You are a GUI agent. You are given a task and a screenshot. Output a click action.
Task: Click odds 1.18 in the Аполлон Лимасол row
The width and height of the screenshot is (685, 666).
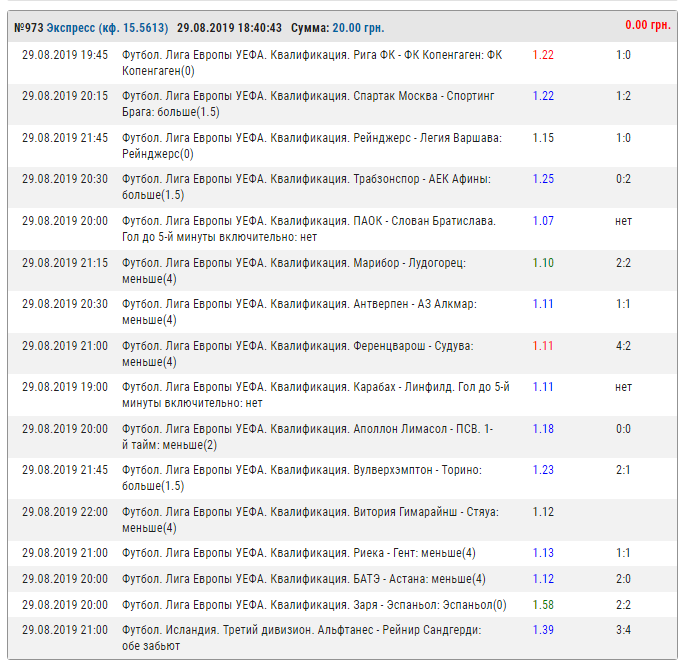[543, 429]
